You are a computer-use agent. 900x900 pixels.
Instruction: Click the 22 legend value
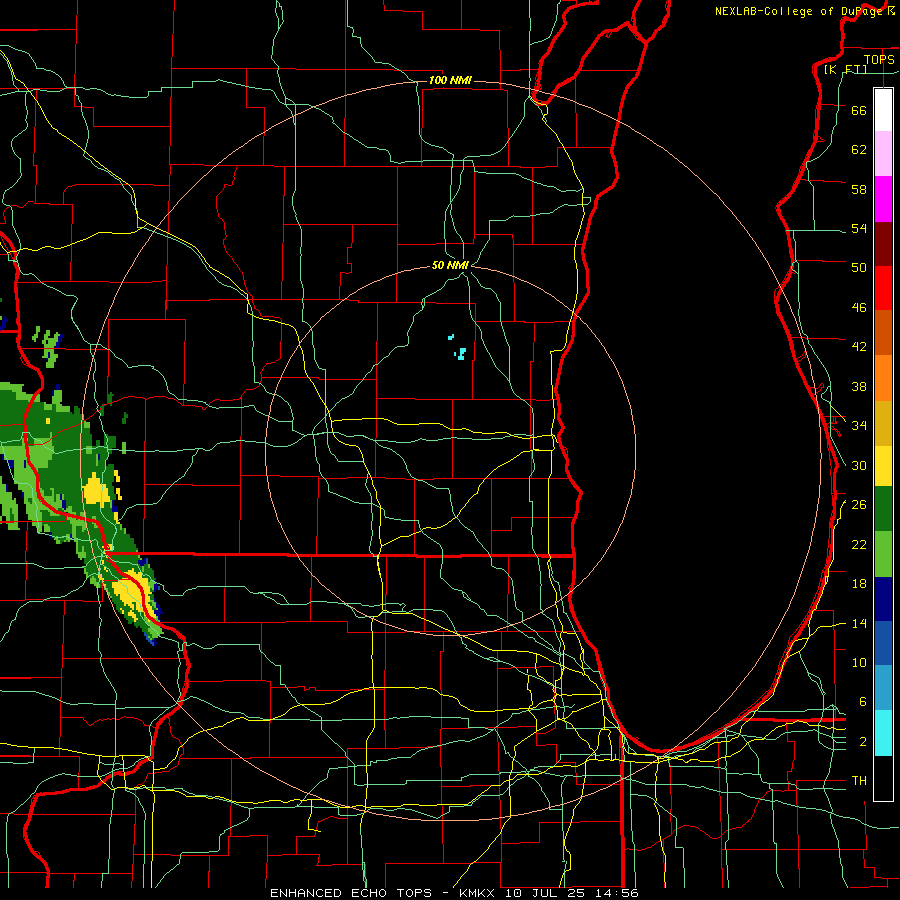[859, 544]
